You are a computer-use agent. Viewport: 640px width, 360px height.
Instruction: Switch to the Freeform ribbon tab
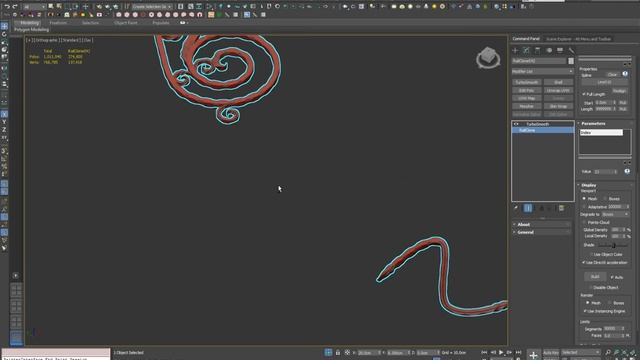point(58,23)
